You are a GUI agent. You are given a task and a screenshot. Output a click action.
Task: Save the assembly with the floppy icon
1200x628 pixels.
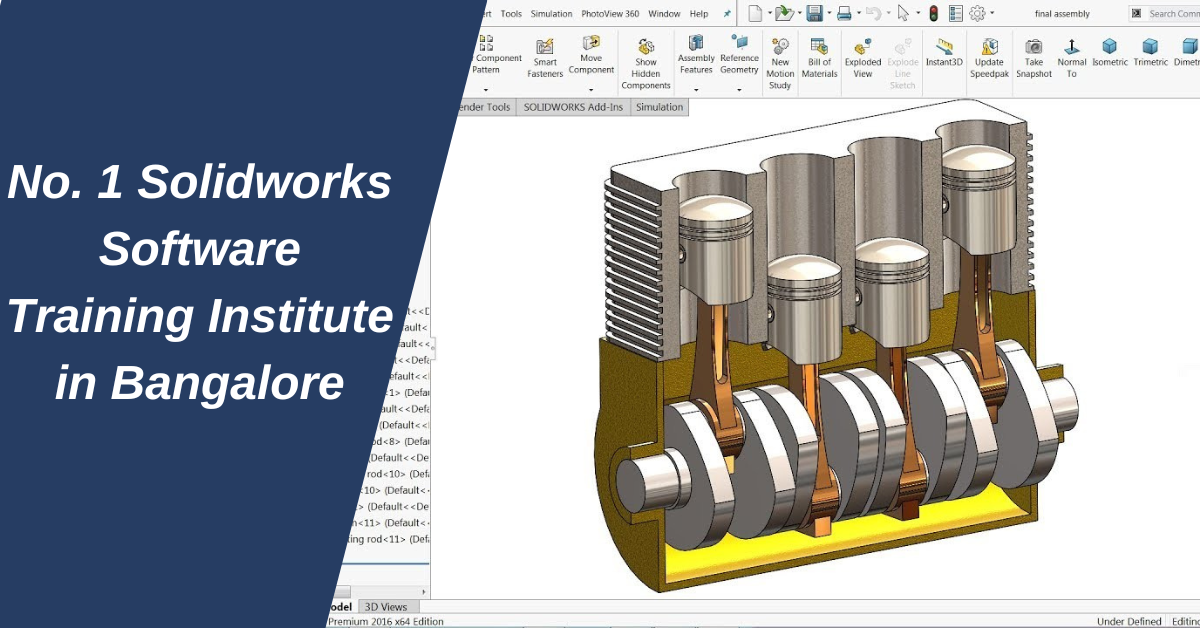814,13
